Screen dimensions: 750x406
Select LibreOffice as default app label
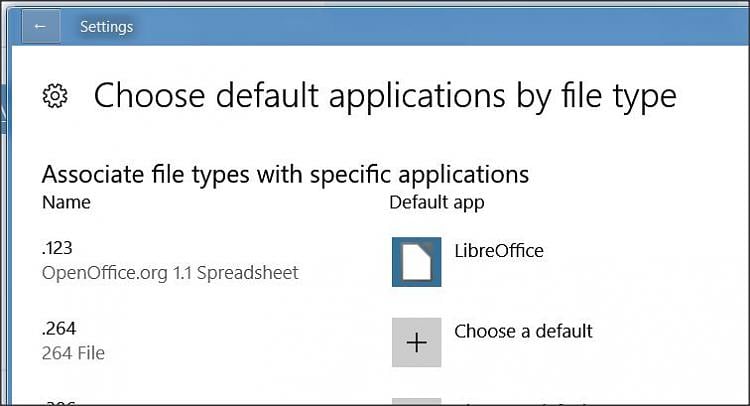click(x=499, y=251)
